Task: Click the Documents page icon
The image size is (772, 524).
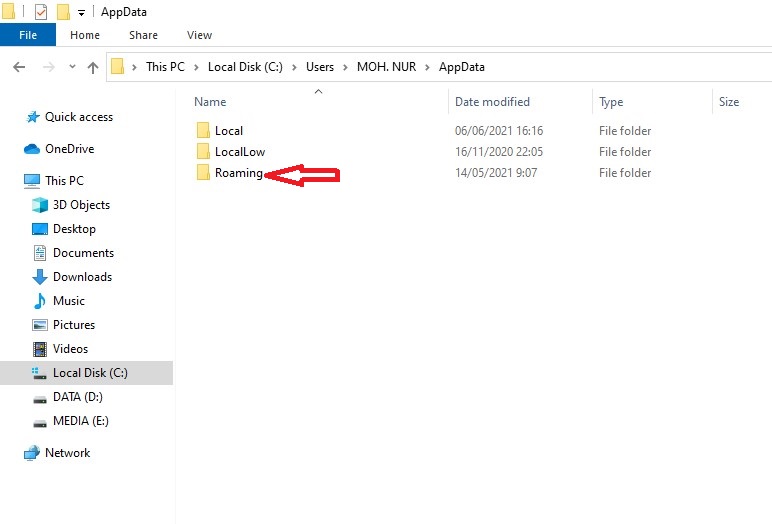Action: point(40,253)
